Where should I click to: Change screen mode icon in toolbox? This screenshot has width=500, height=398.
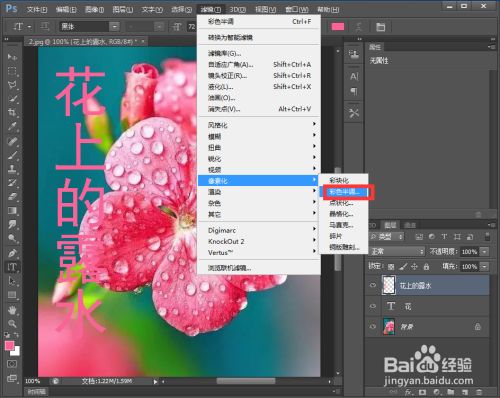point(12,378)
